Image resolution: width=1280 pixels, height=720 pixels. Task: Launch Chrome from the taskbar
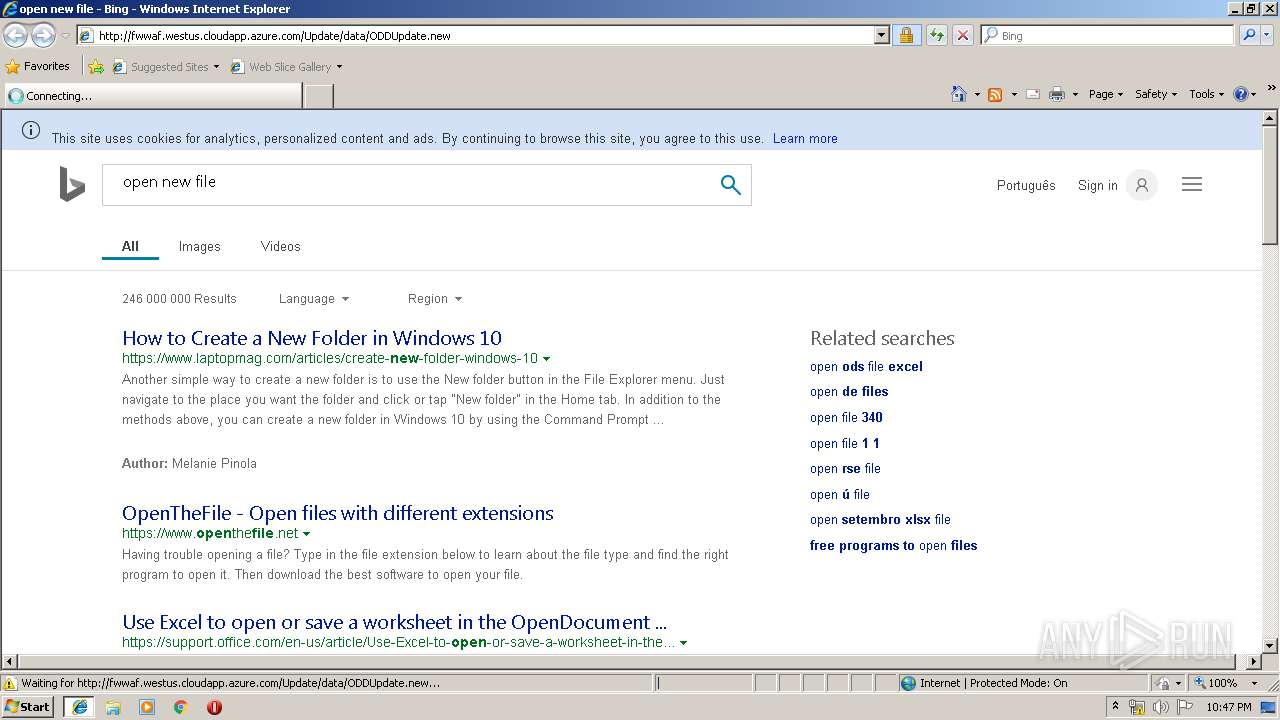[181, 707]
